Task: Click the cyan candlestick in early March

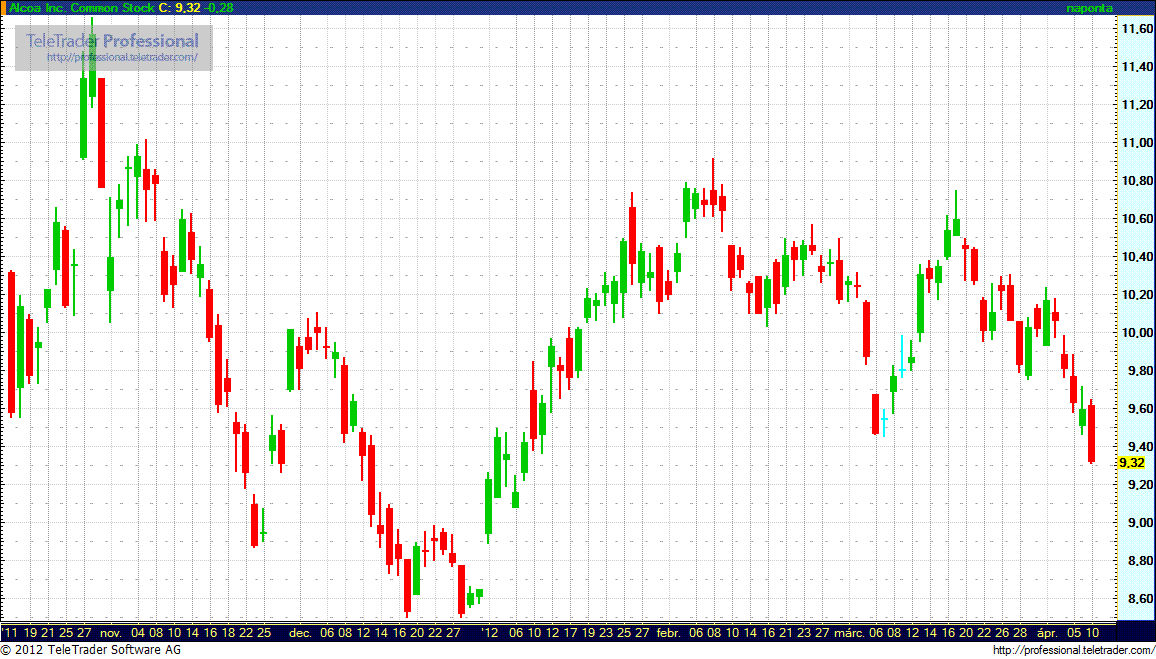Action: [884, 421]
